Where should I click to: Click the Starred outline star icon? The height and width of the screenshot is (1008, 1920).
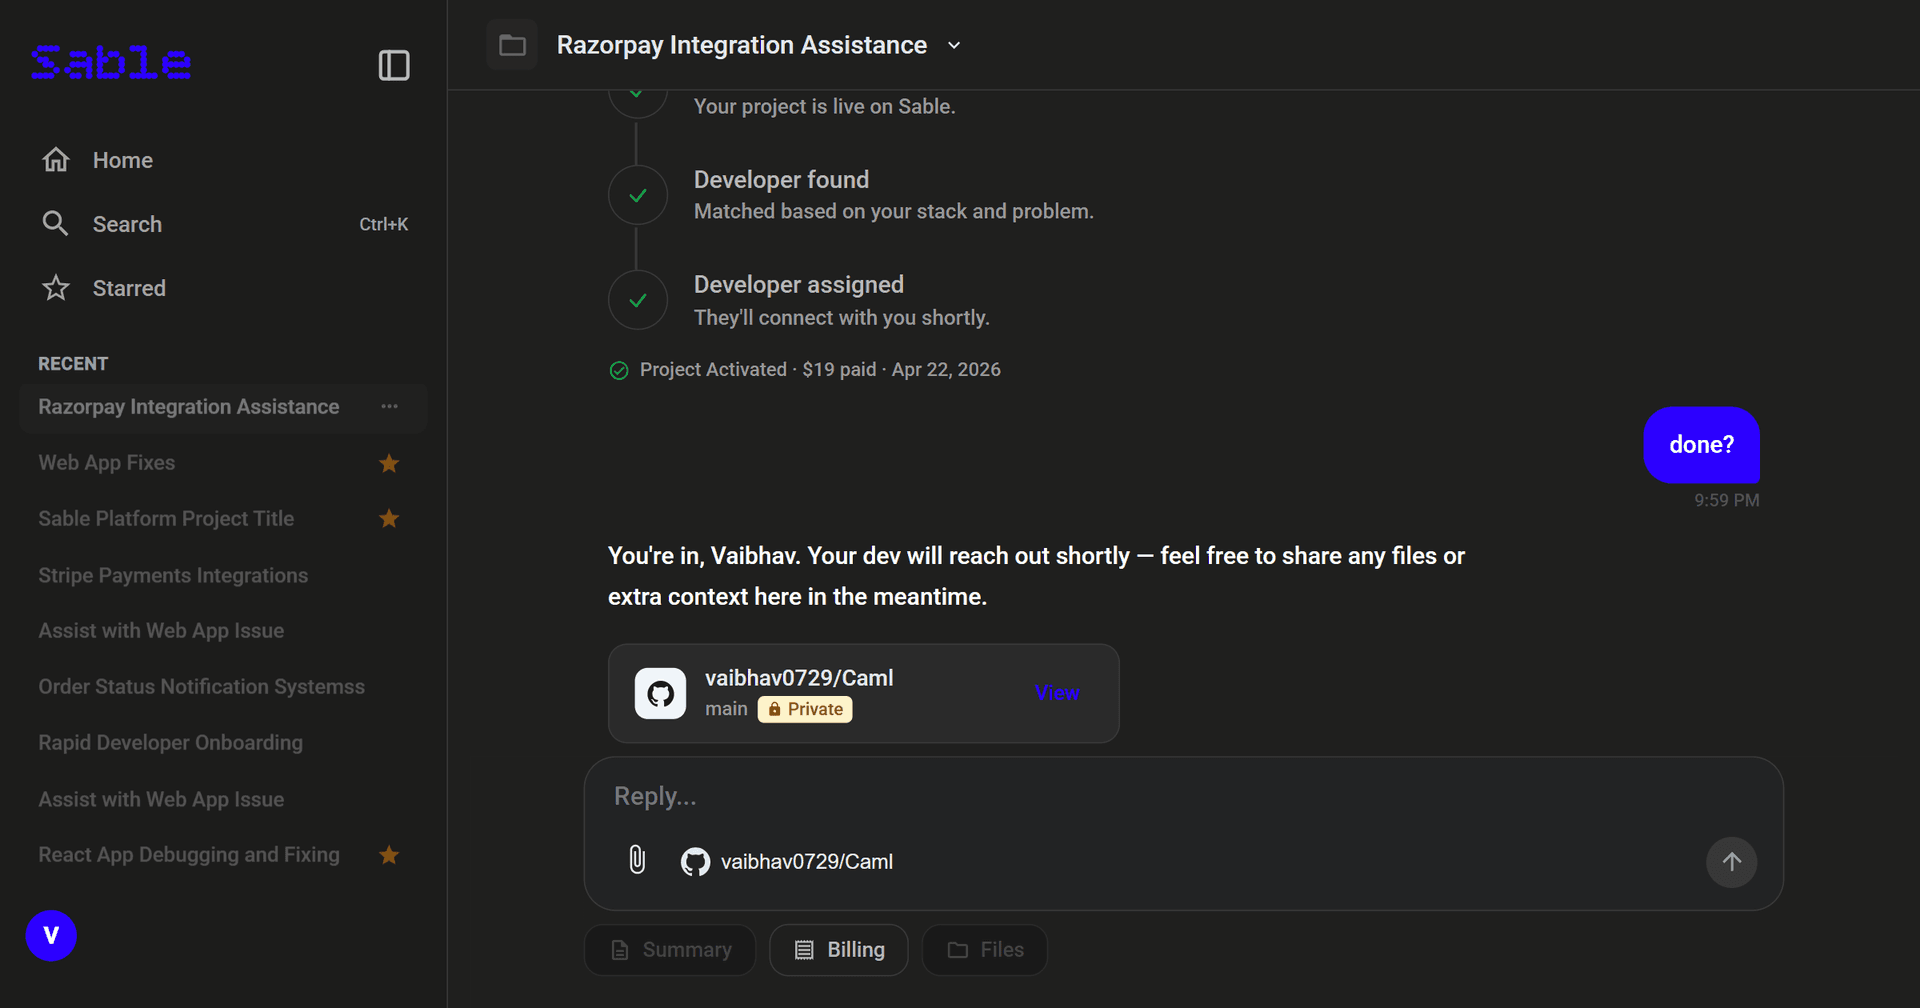(56, 288)
